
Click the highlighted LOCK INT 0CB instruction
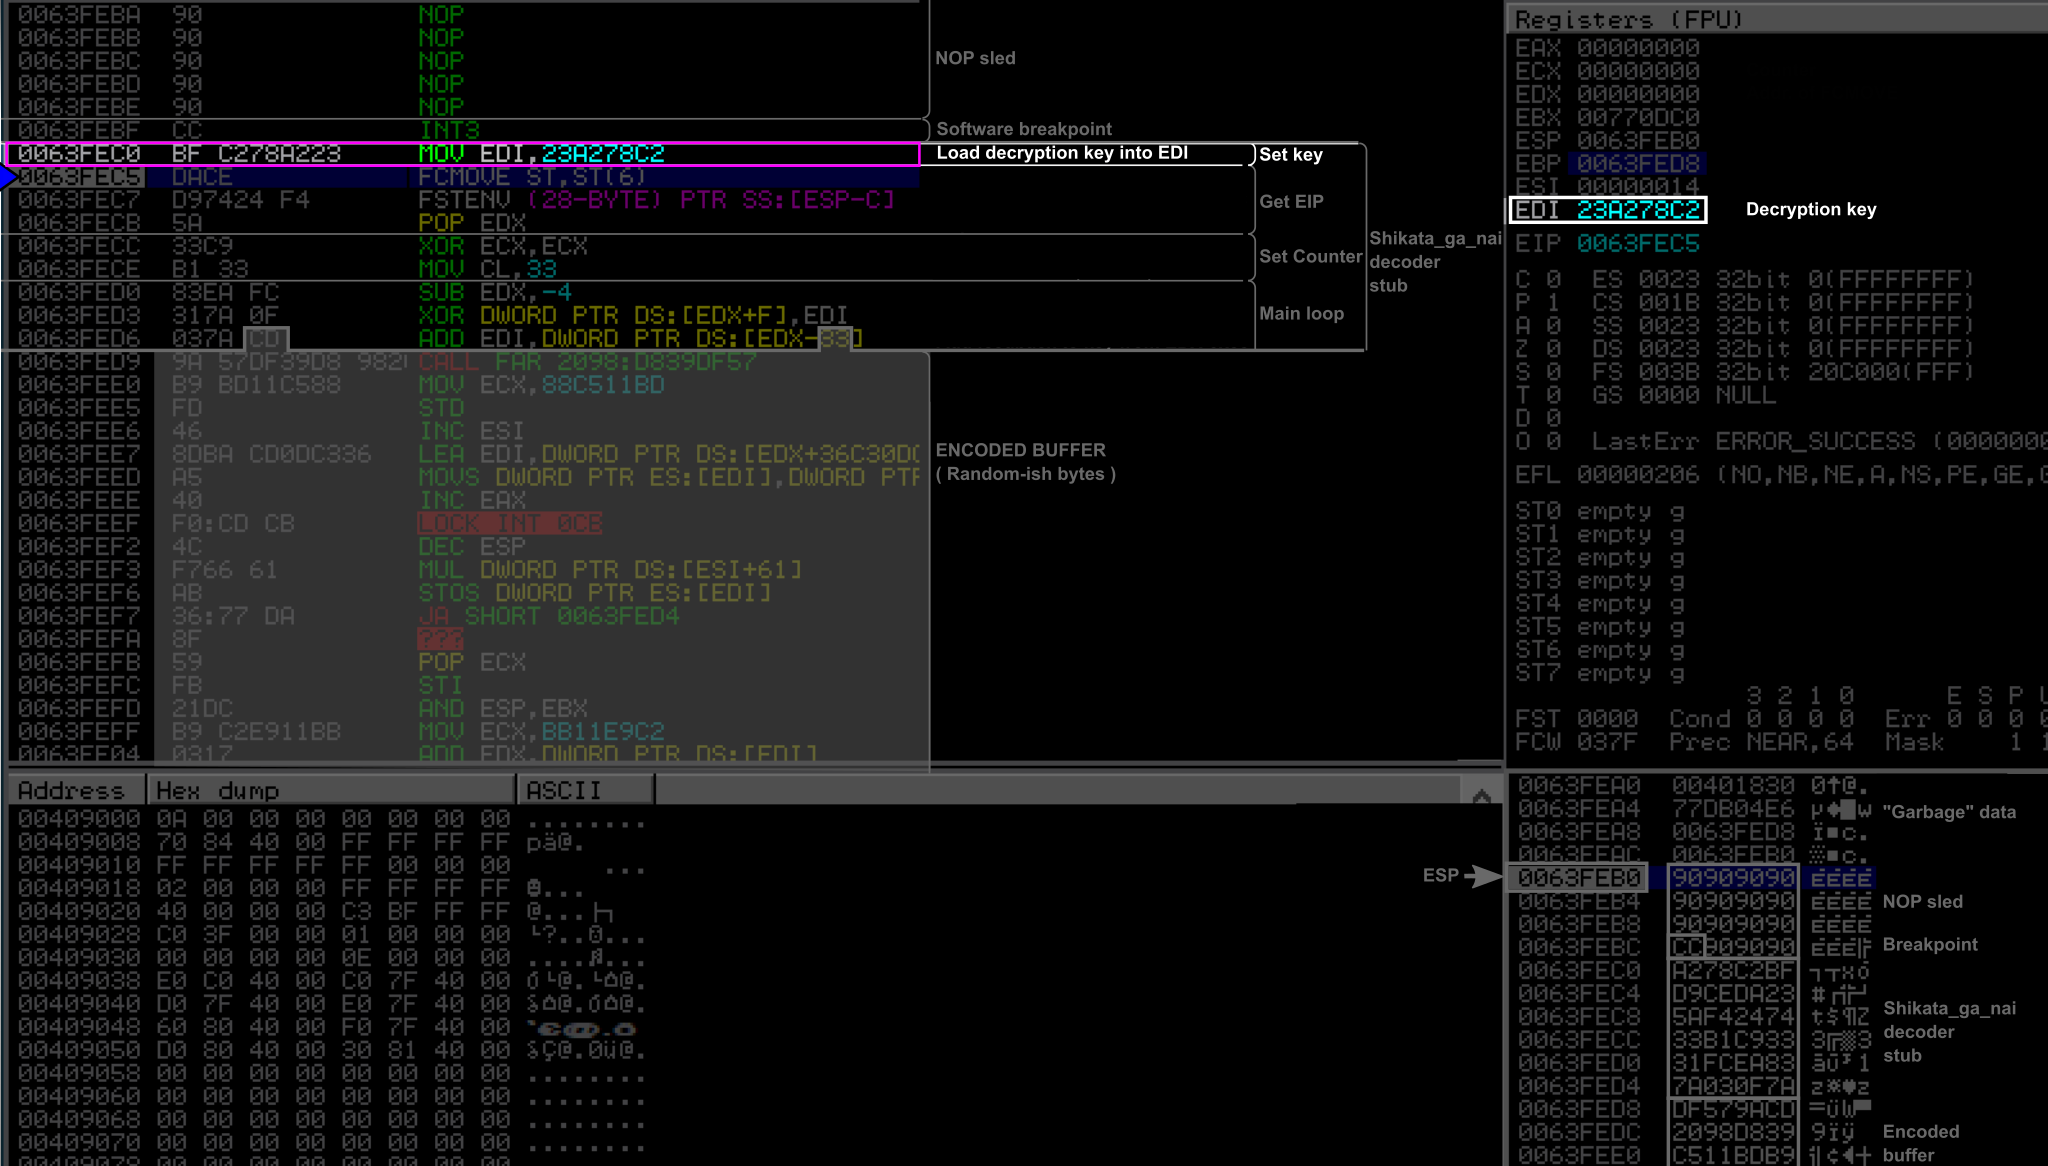coord(509,523)
